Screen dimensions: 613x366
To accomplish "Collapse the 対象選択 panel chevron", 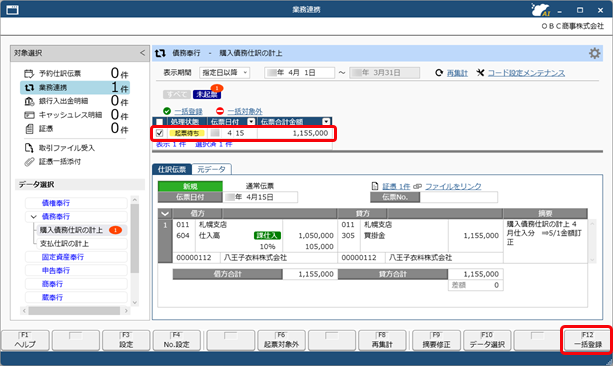I will pos(142,53).
